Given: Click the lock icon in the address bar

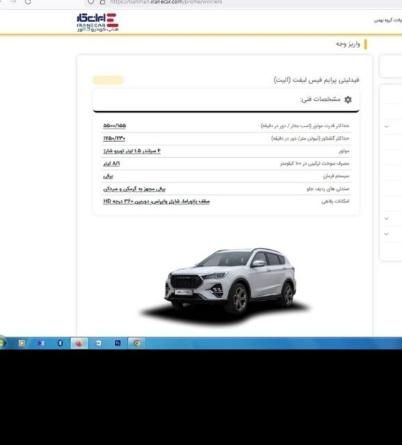Looking at the screenshot, I should pyautogui.click(x=102, y=2).
